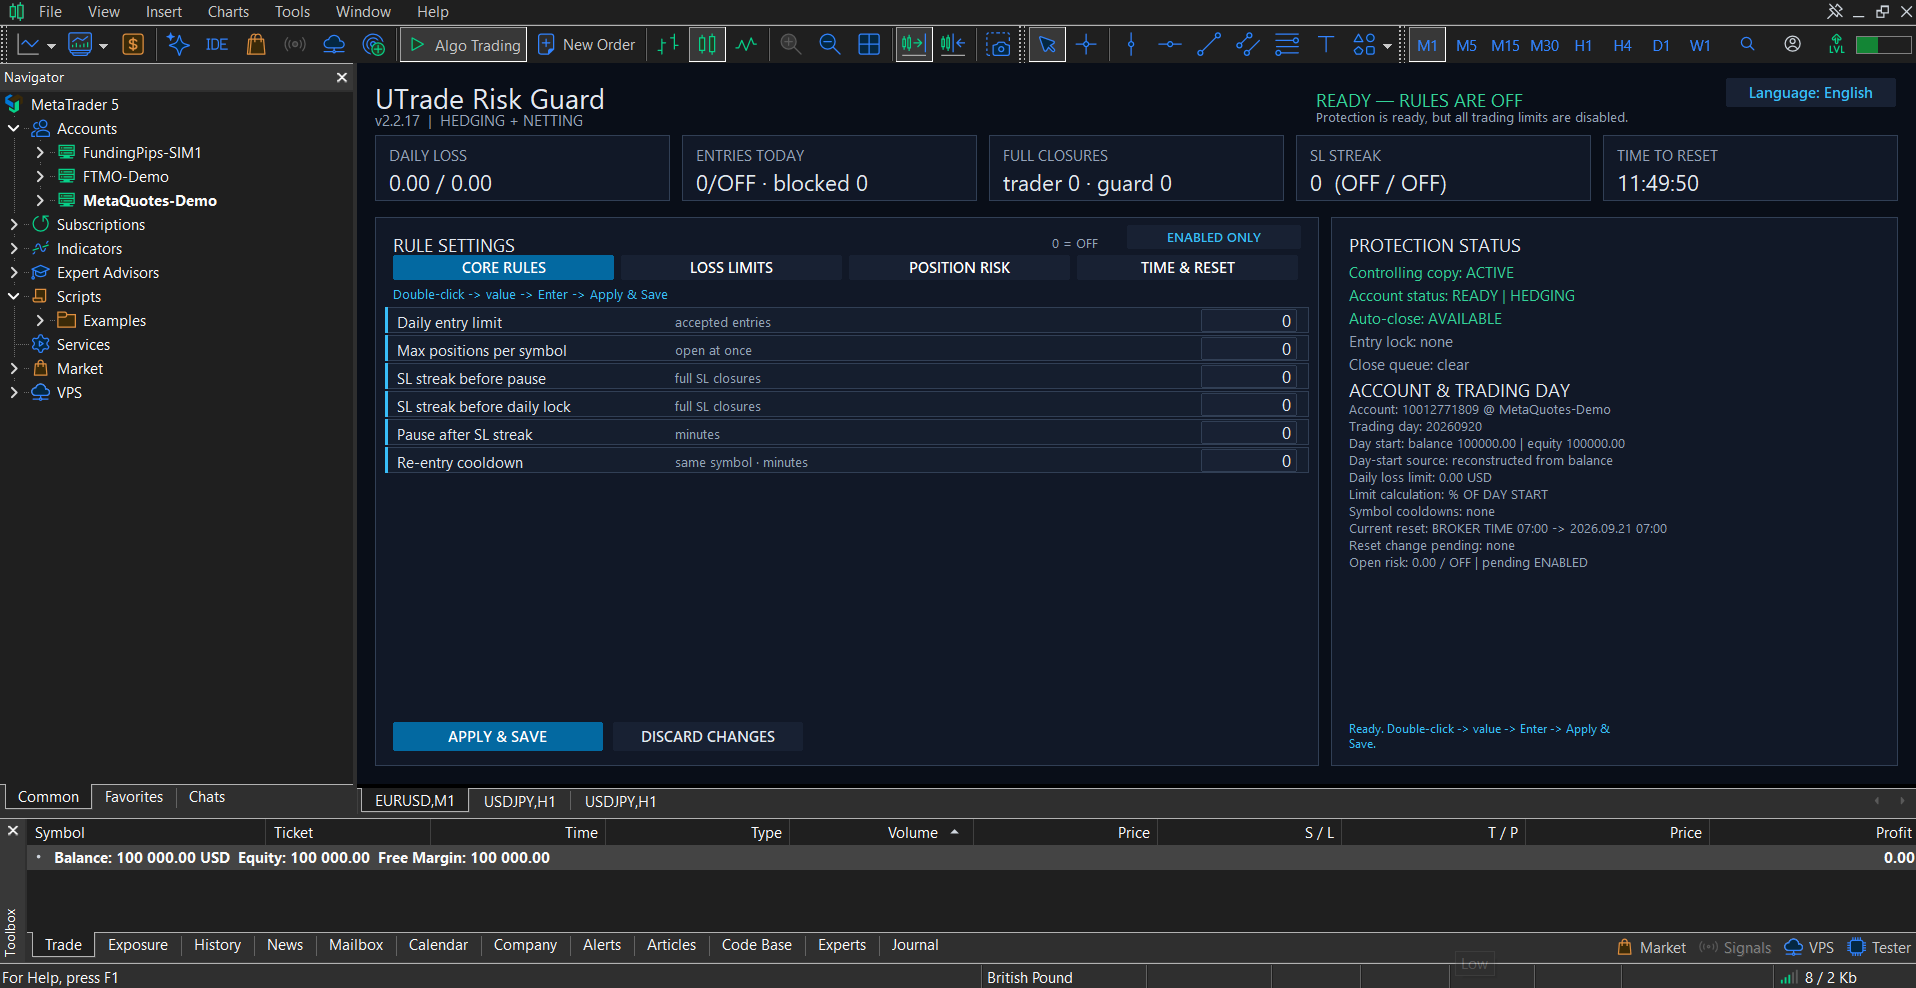Click the zoom in magnifier icon

tap(790, 45)
